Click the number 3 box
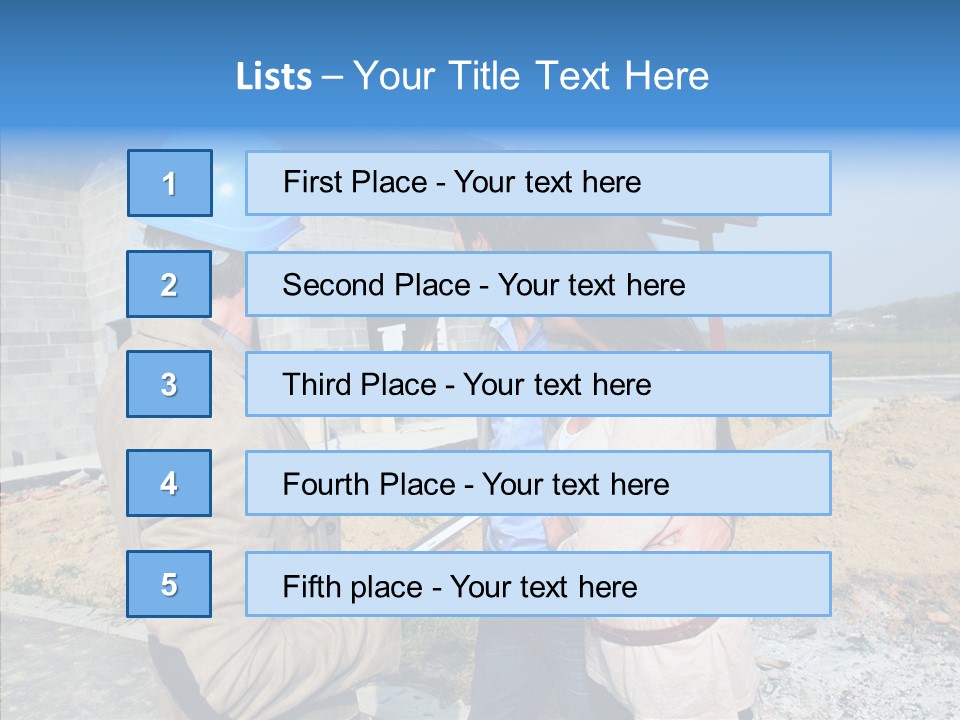The height and width of the screenshot is (720, 960). click(x=169, y=384)
